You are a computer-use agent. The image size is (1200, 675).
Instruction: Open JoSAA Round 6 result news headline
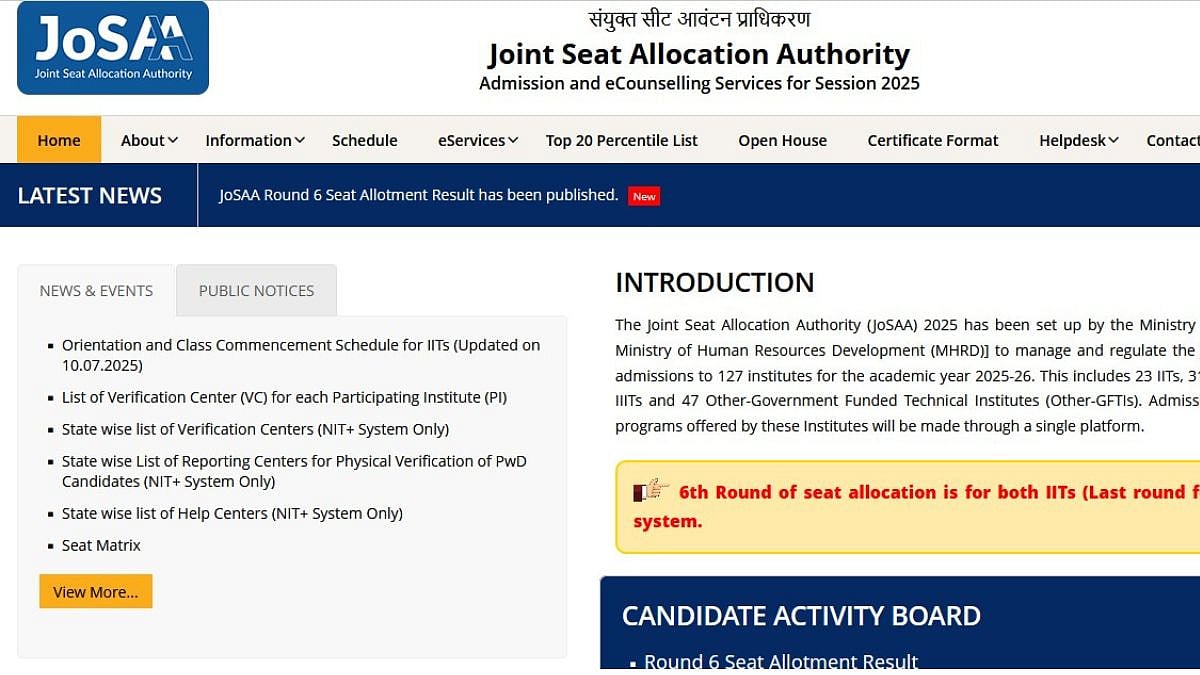click(x=419, y=195)
